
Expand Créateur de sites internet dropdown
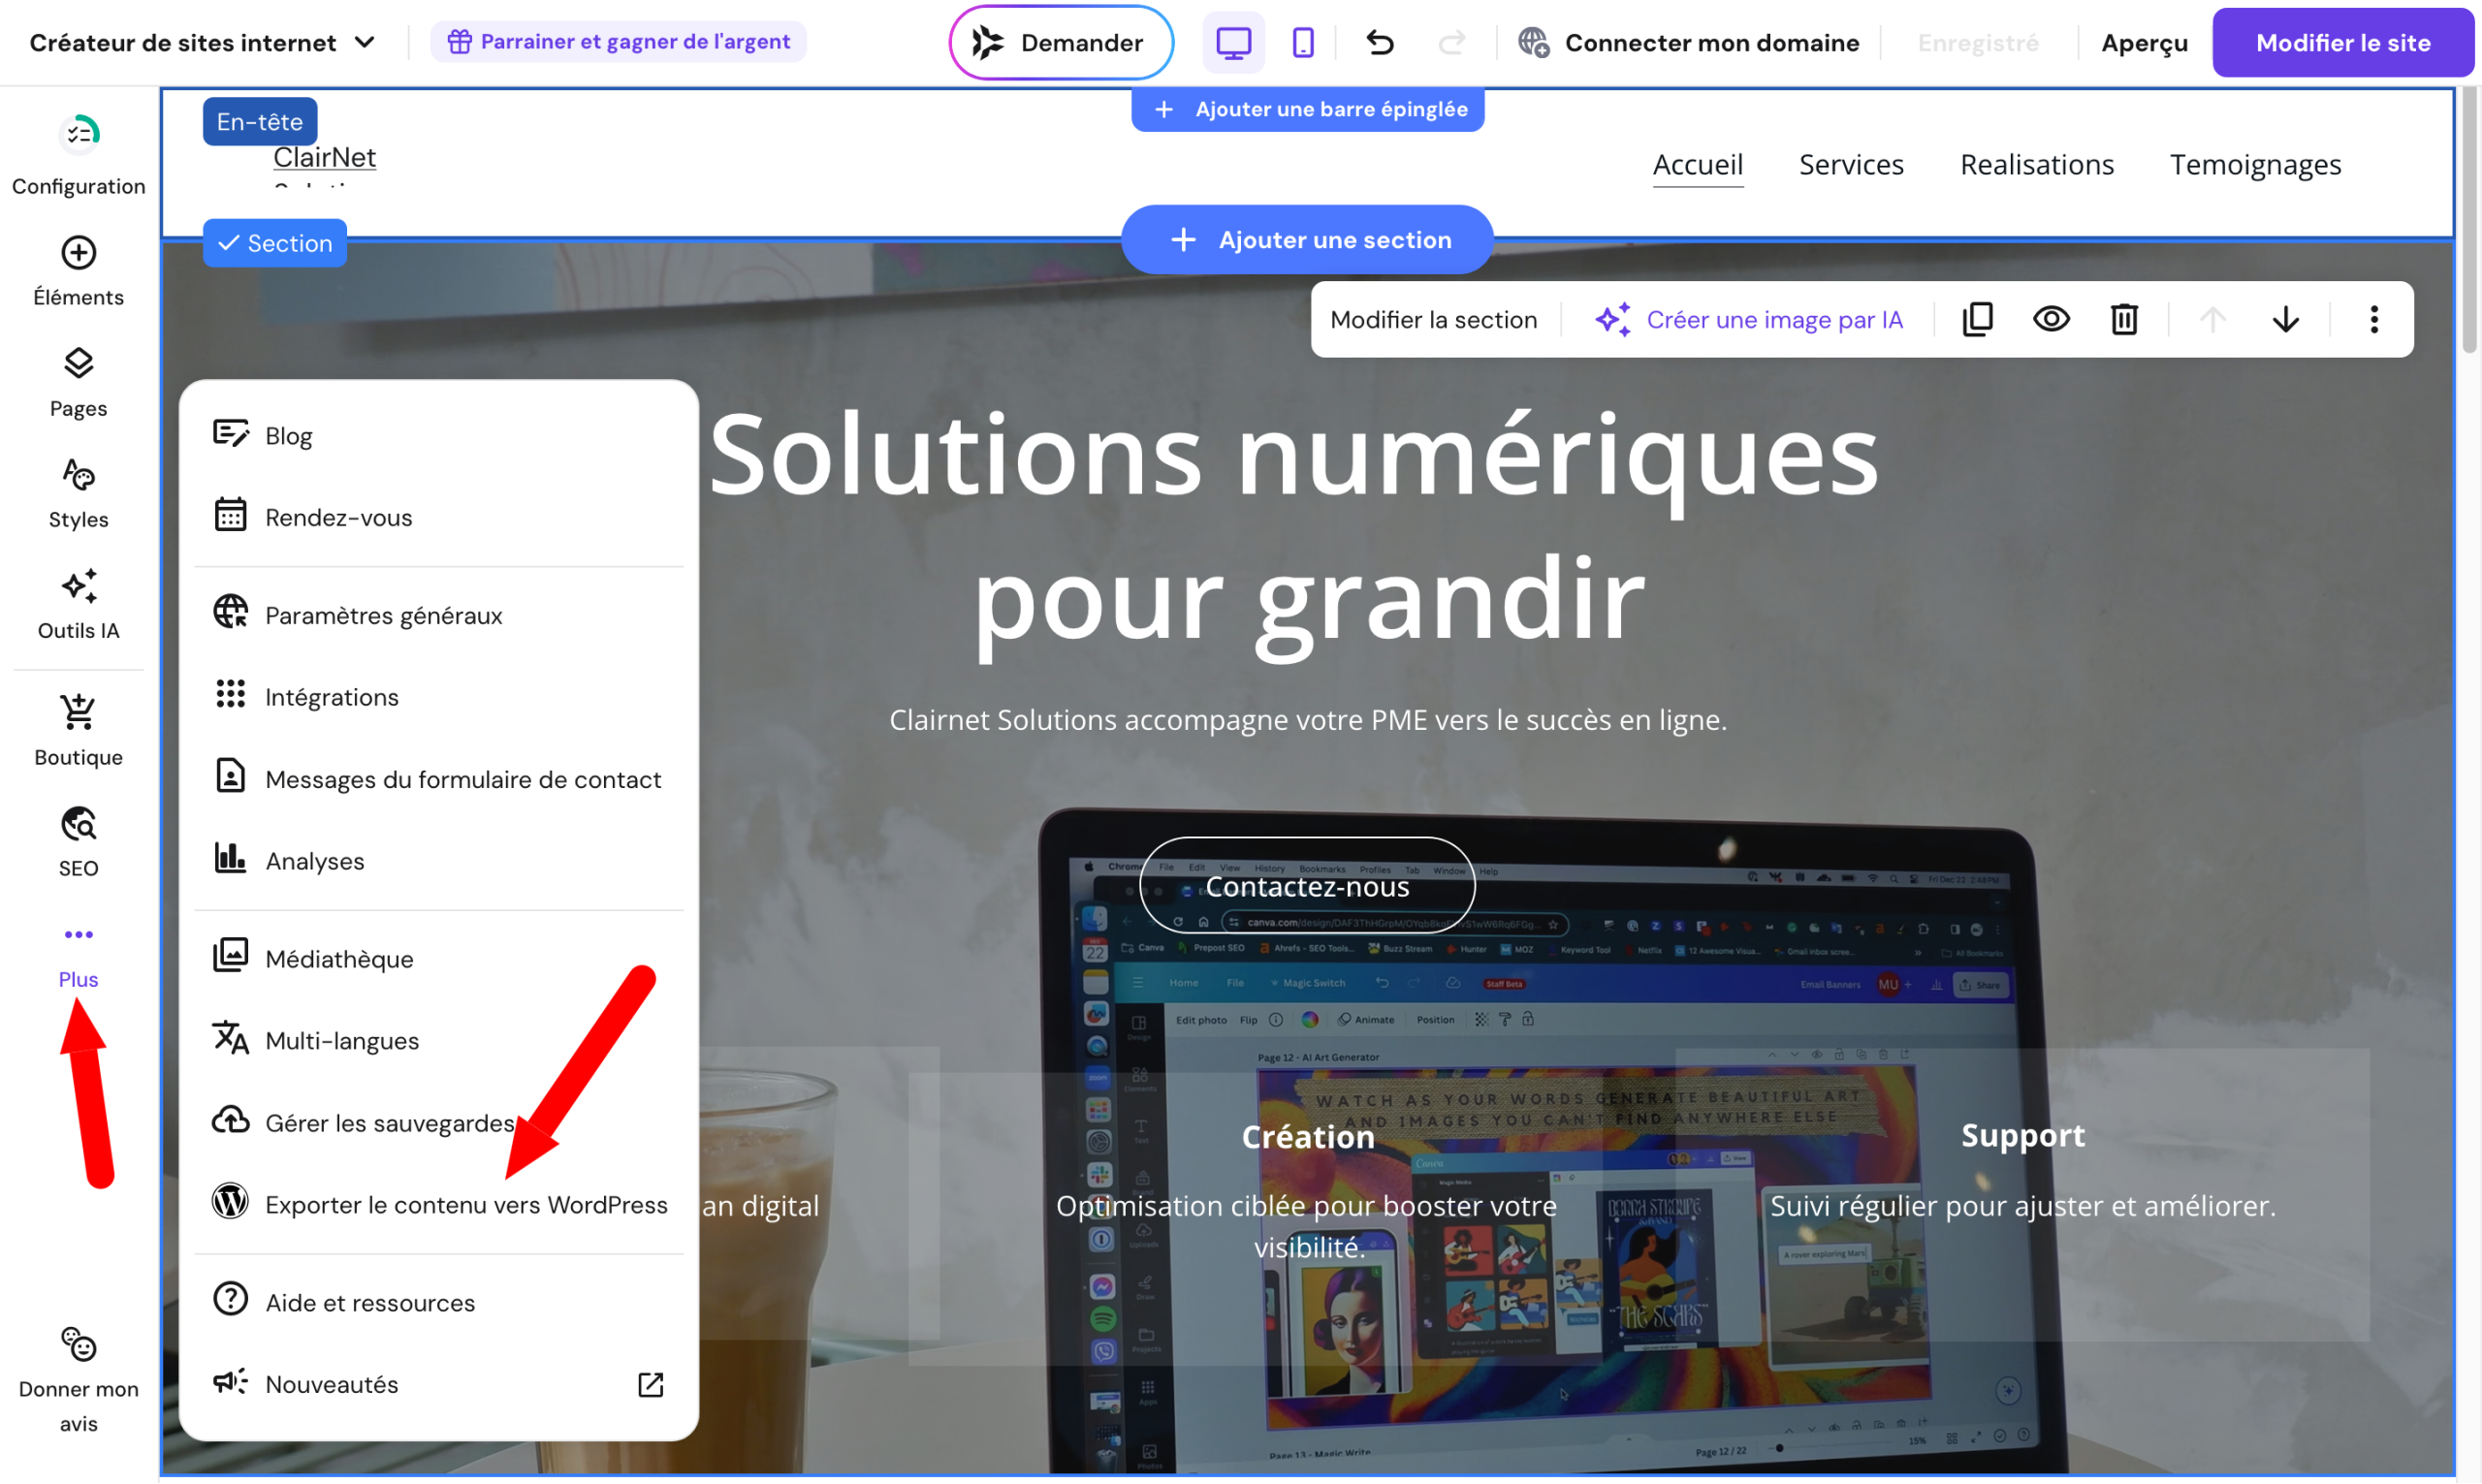point(203,42)
